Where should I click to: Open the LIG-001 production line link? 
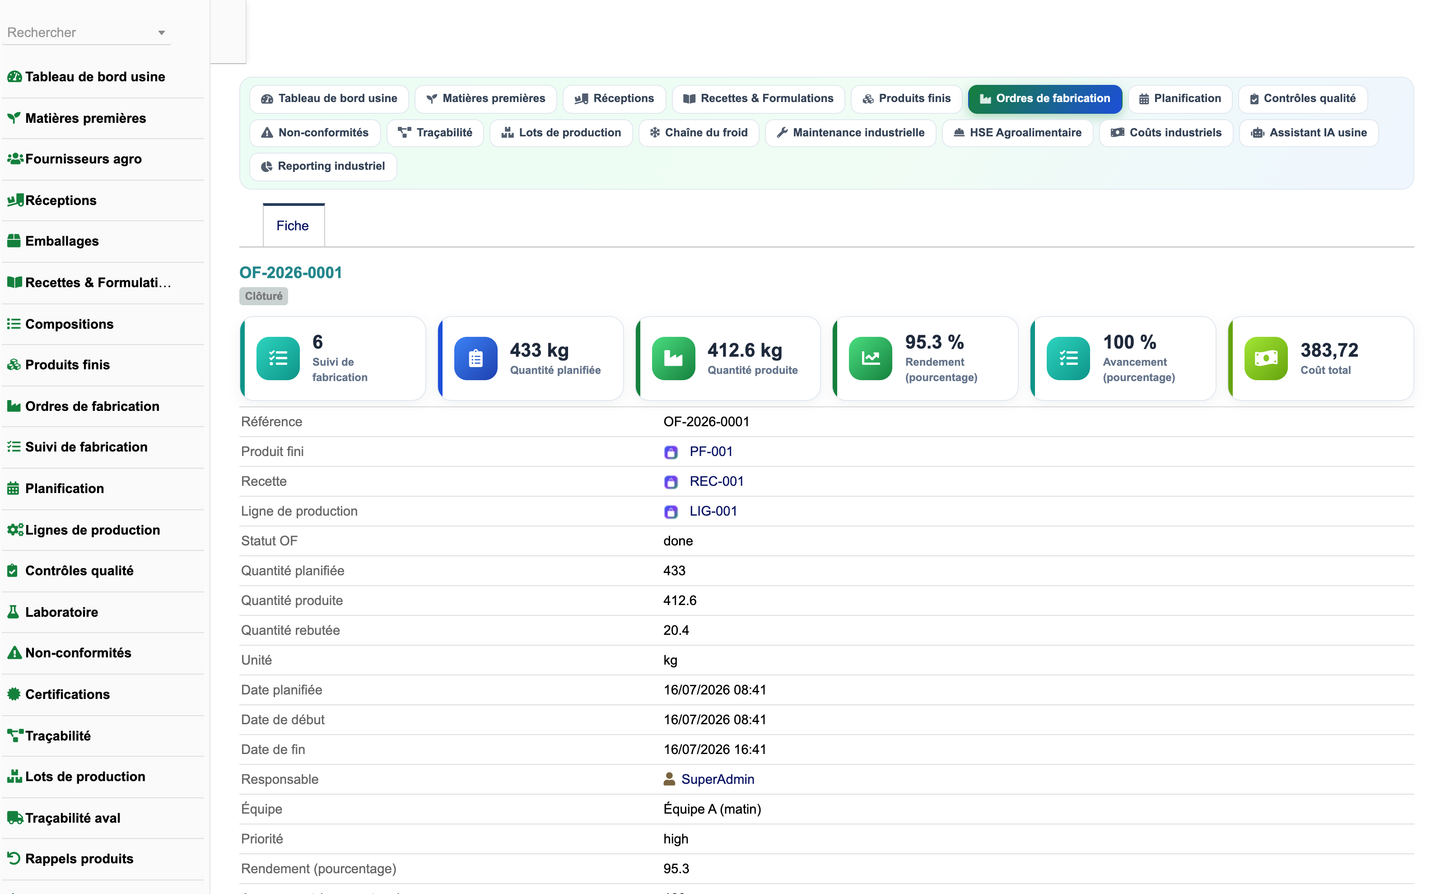click(x=713, y=512)
